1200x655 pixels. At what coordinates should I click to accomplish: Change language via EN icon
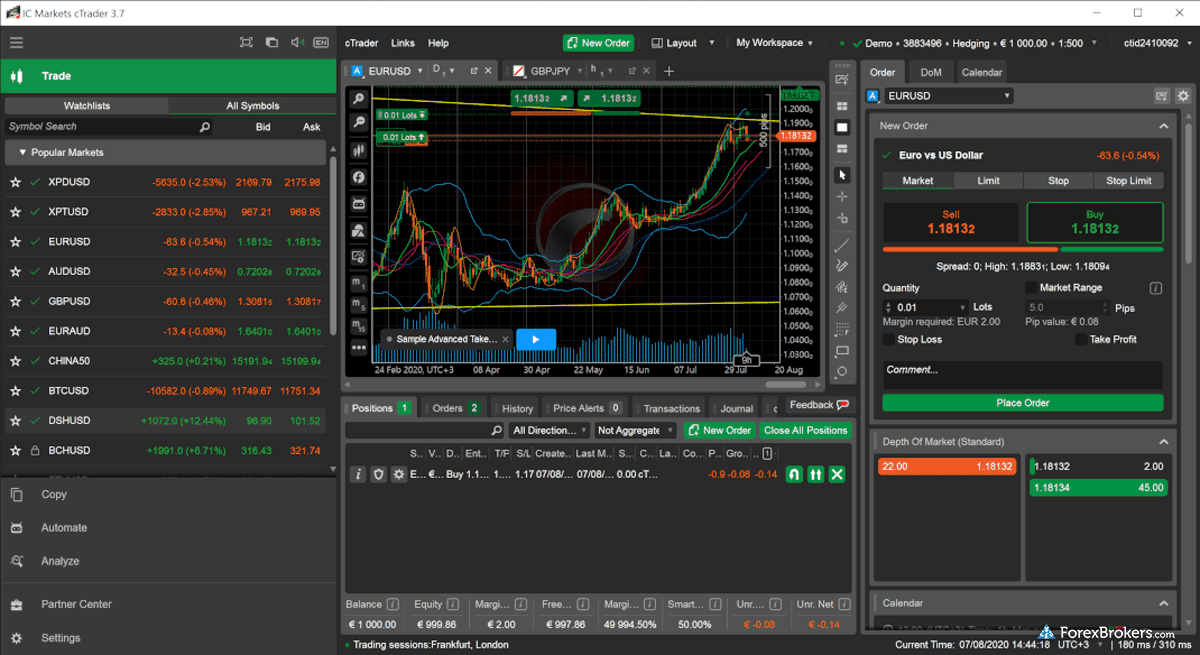pyautogui.click(x=321, y=43)
